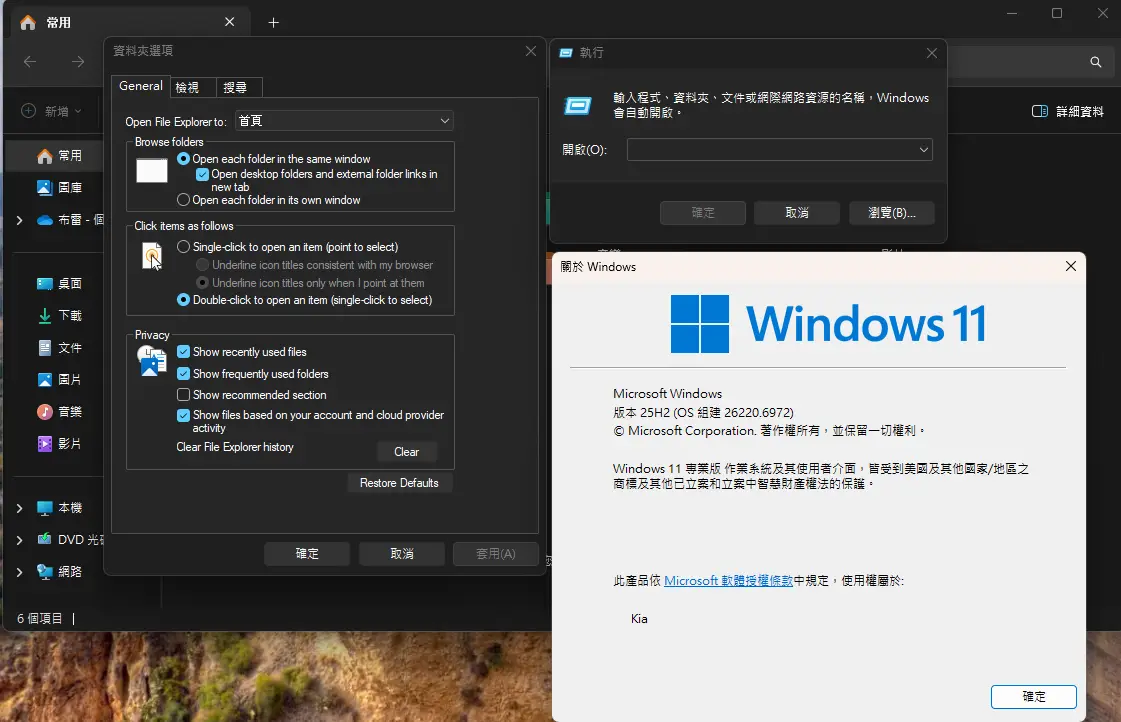Select the 網路 network icon in sidebar
The image size is (1121, 722).
coord(45,572)
